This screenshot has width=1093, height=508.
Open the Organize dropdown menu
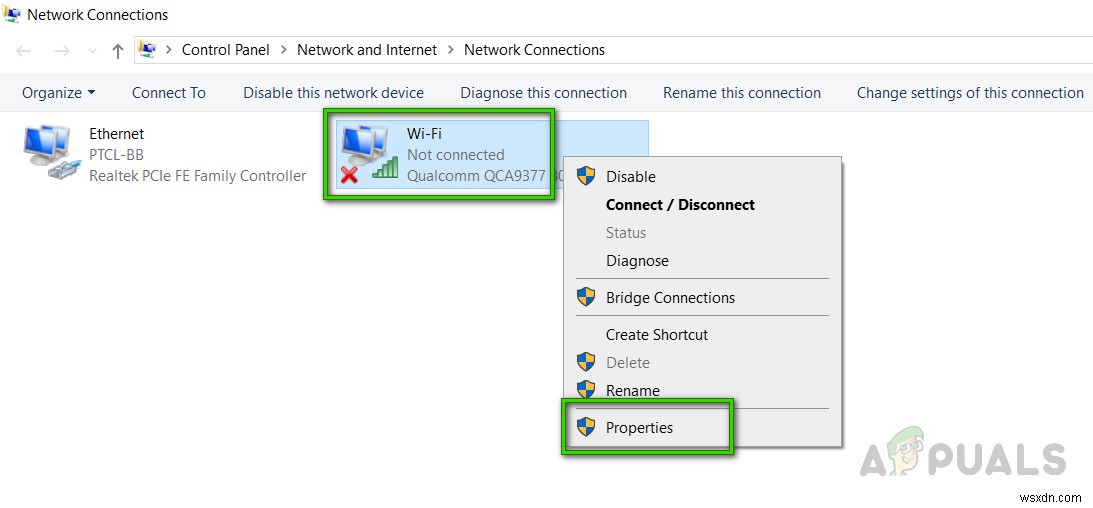click(x=59, y=93)
